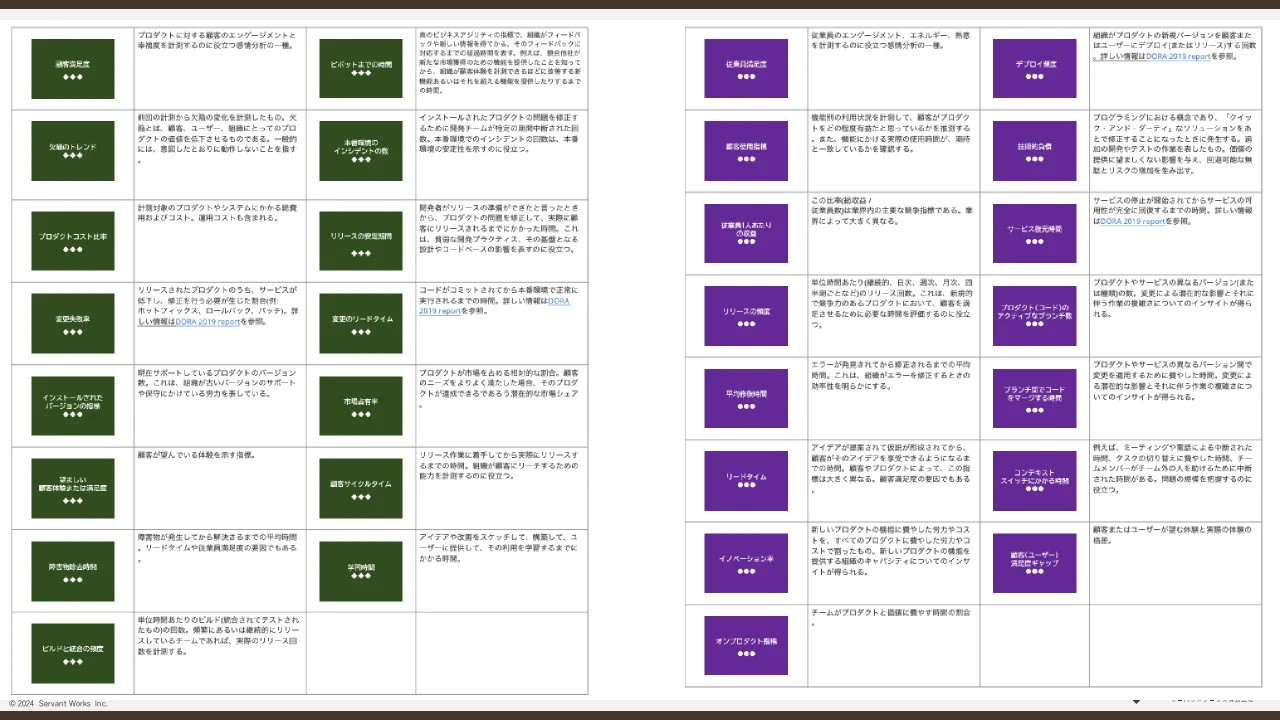Click description starting 顧客またはユーザーが望む体験
This screenshot has width=1280, height=720.
click(x=1170, y=534)
